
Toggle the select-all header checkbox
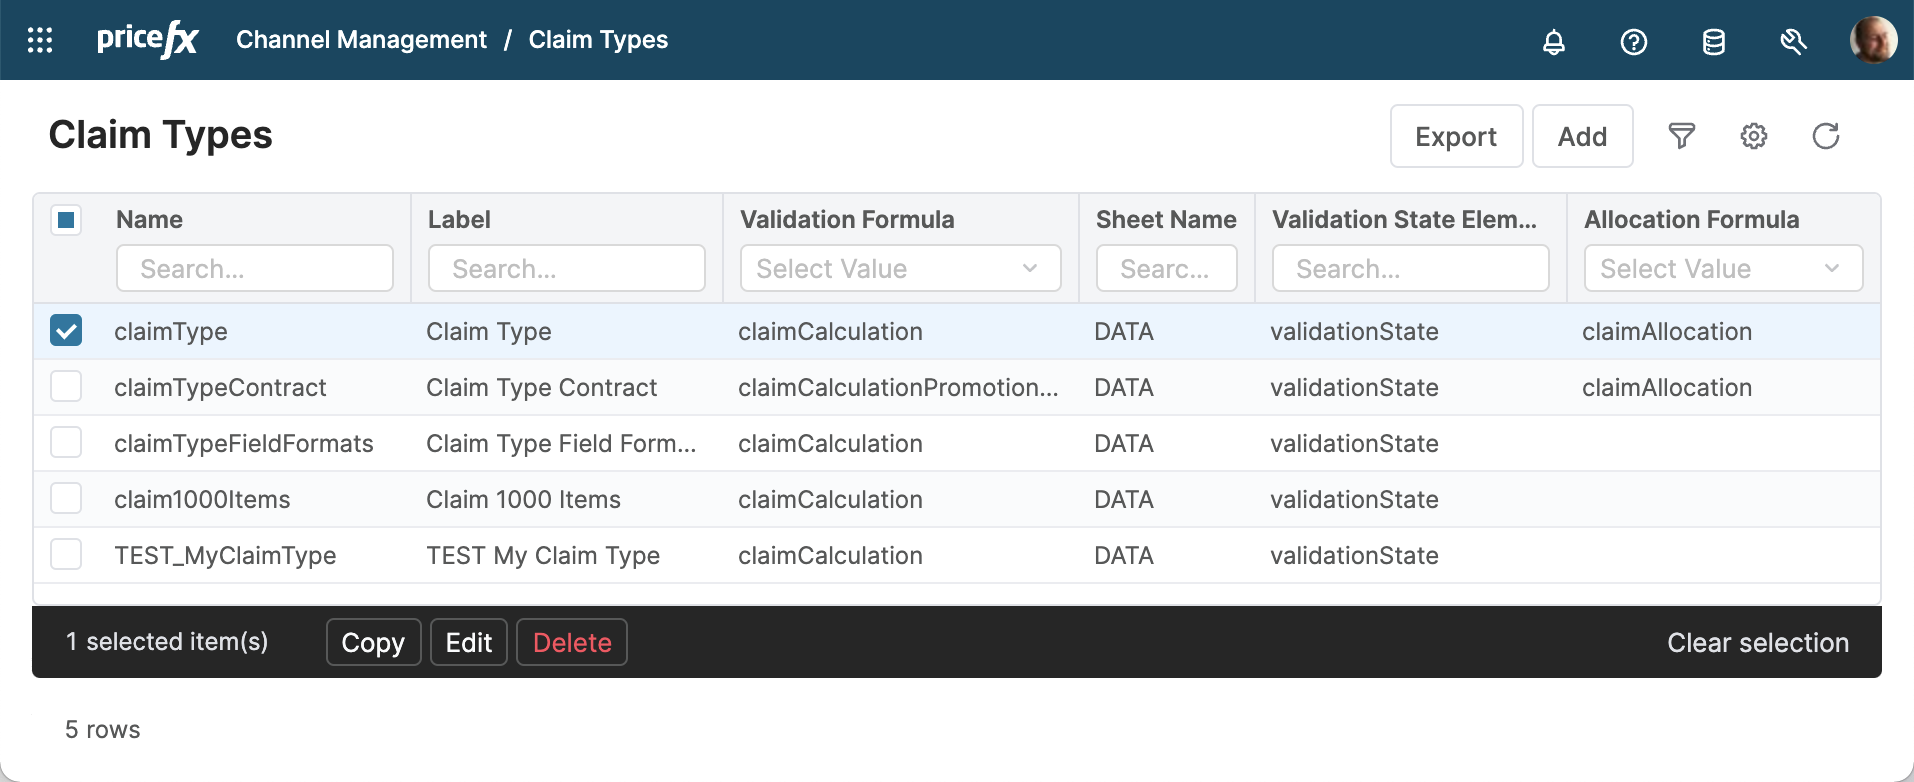(x=66, y=220)
